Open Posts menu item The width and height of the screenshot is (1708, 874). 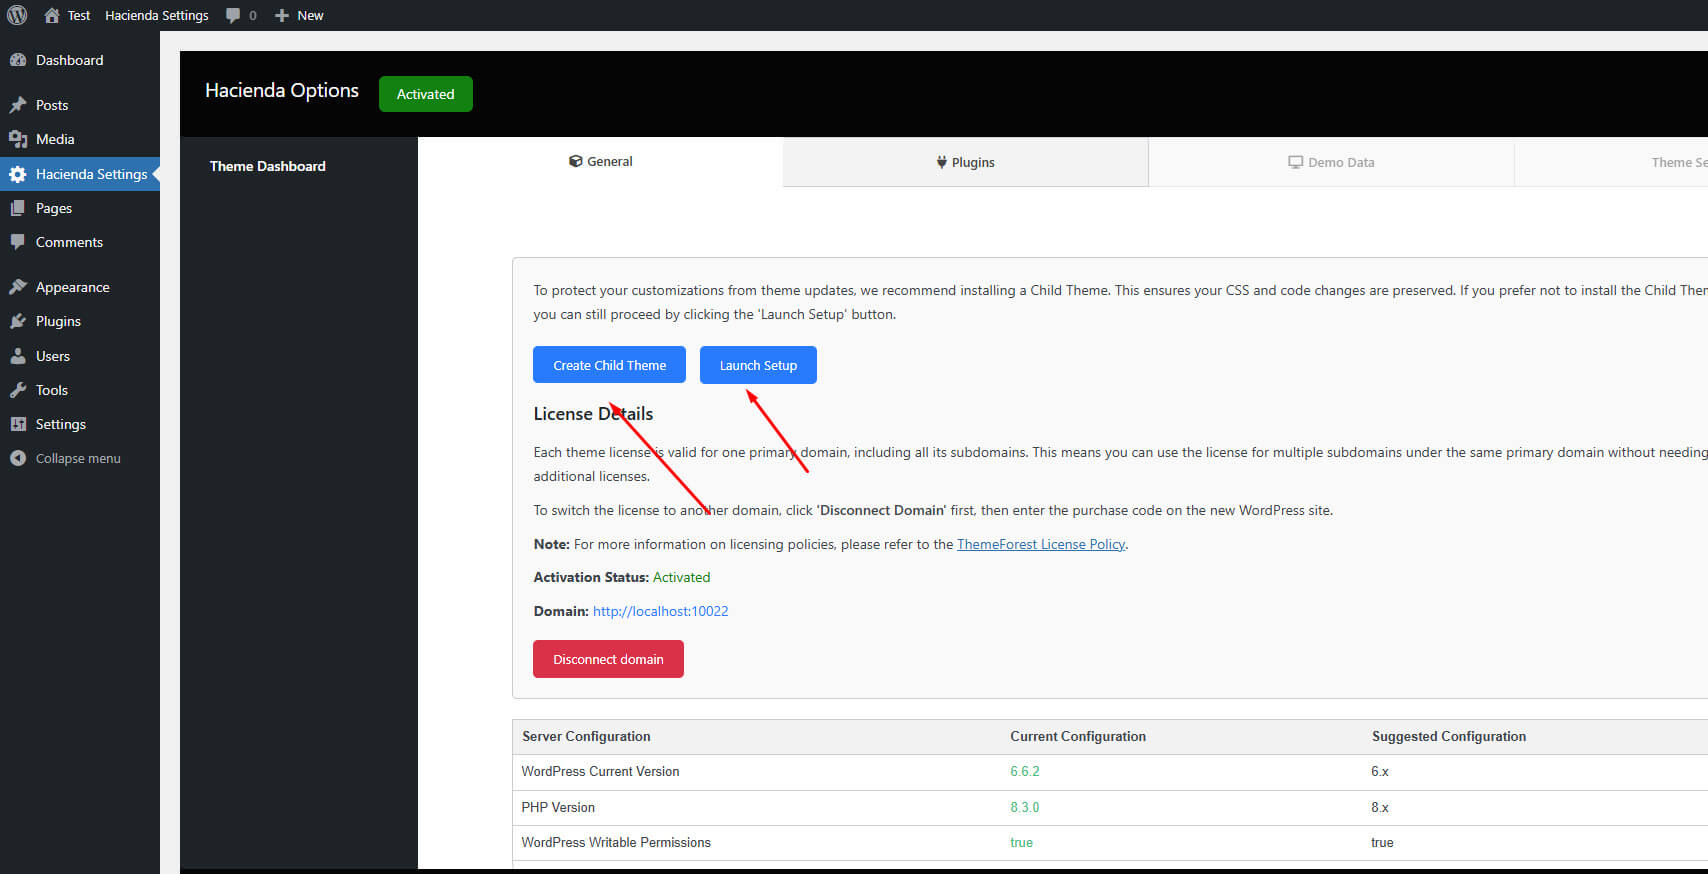(80, 105)
